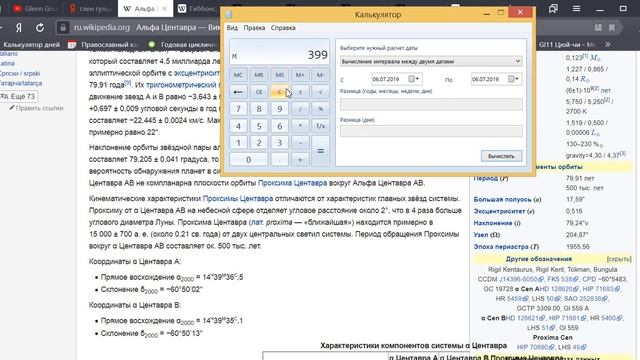Viewport: 640px width, 360px height.
Task: Click the plus key in Calculator
Action: [300, 160]
